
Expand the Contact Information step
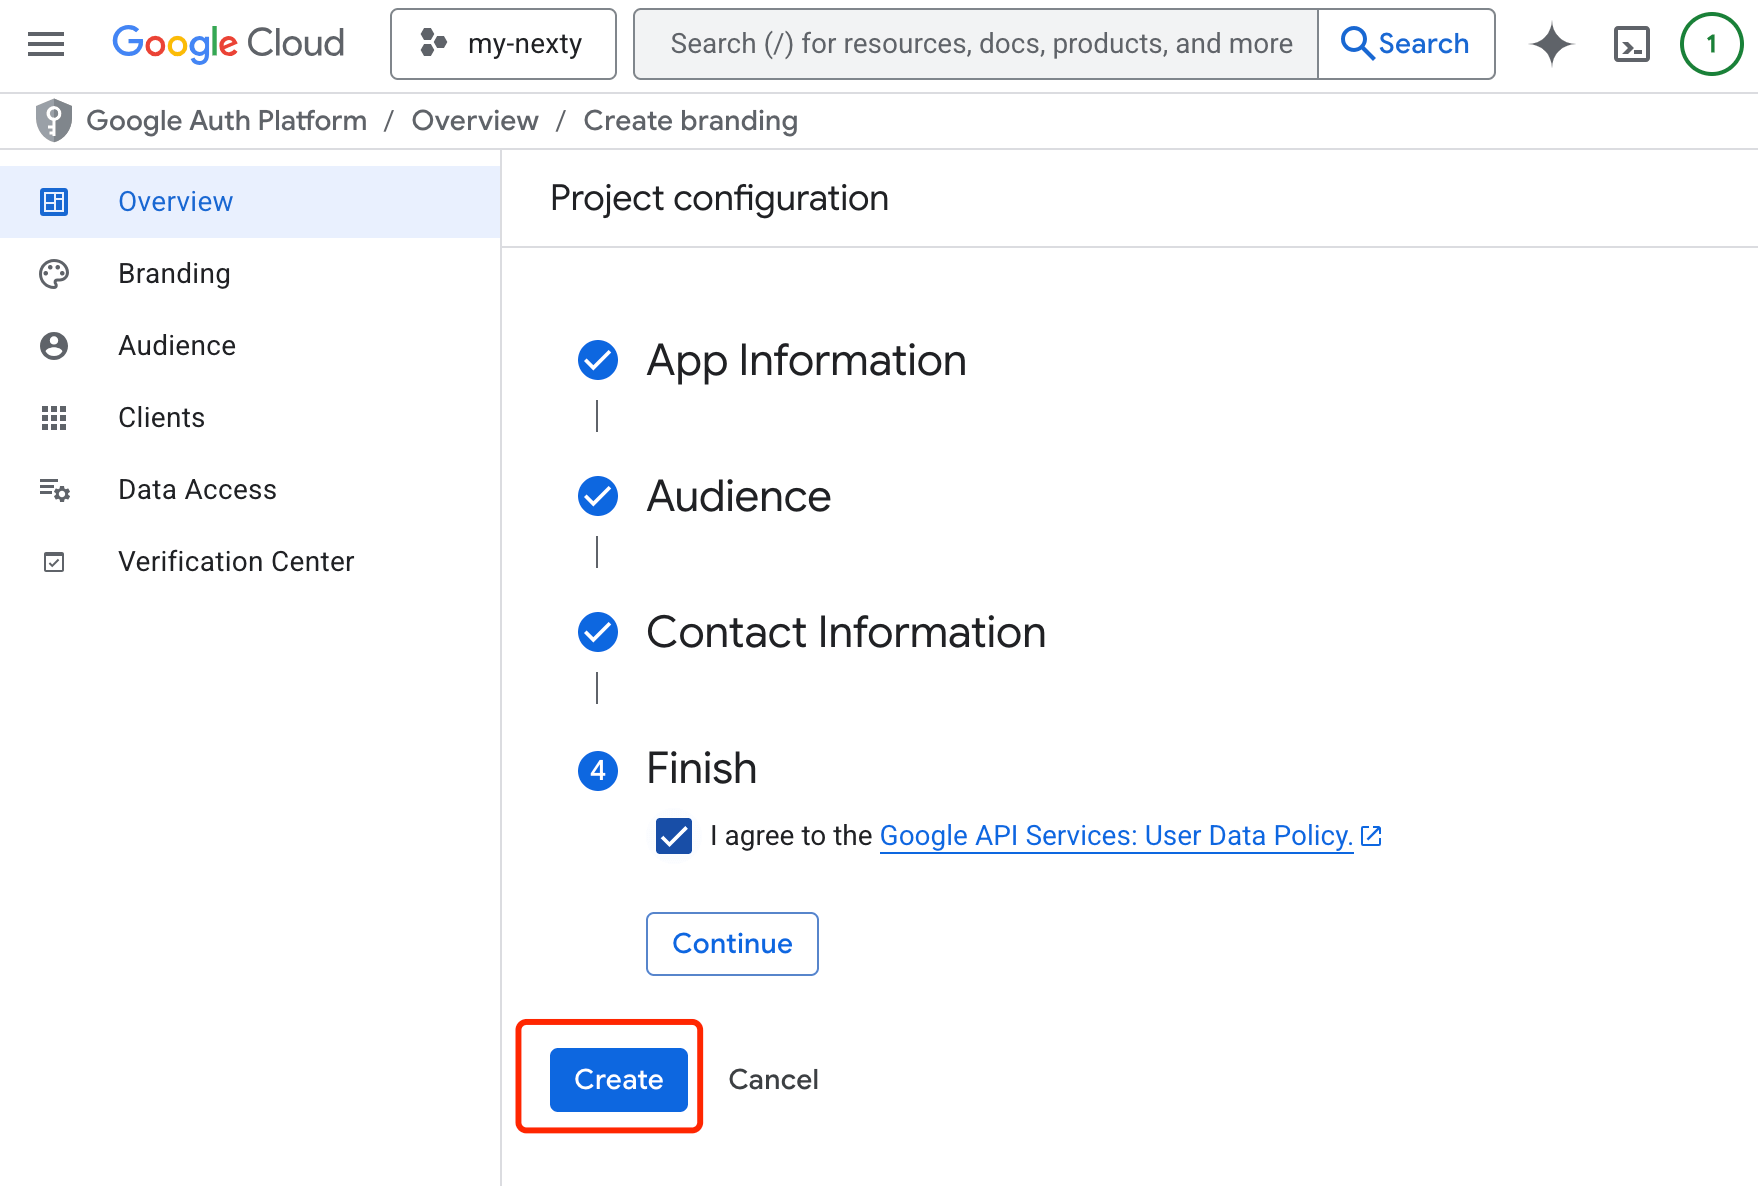point(846,632)
